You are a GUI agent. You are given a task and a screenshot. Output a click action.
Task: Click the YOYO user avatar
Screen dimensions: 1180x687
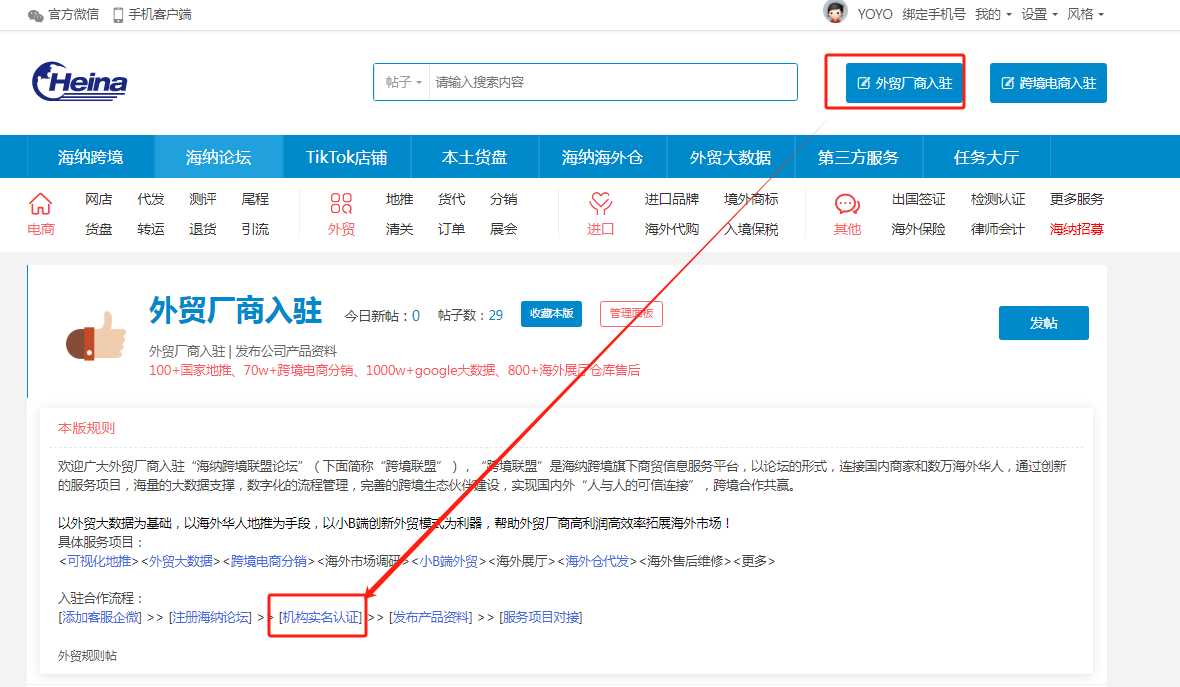pyautogui.click(x=835, y=12)
